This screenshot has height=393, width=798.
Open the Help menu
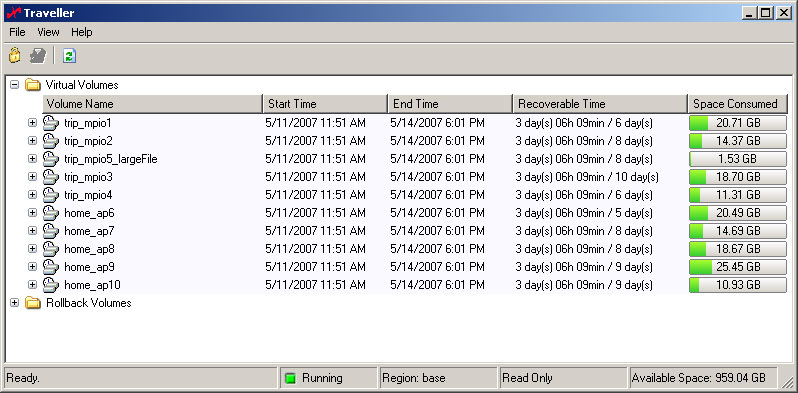[81, 32]
